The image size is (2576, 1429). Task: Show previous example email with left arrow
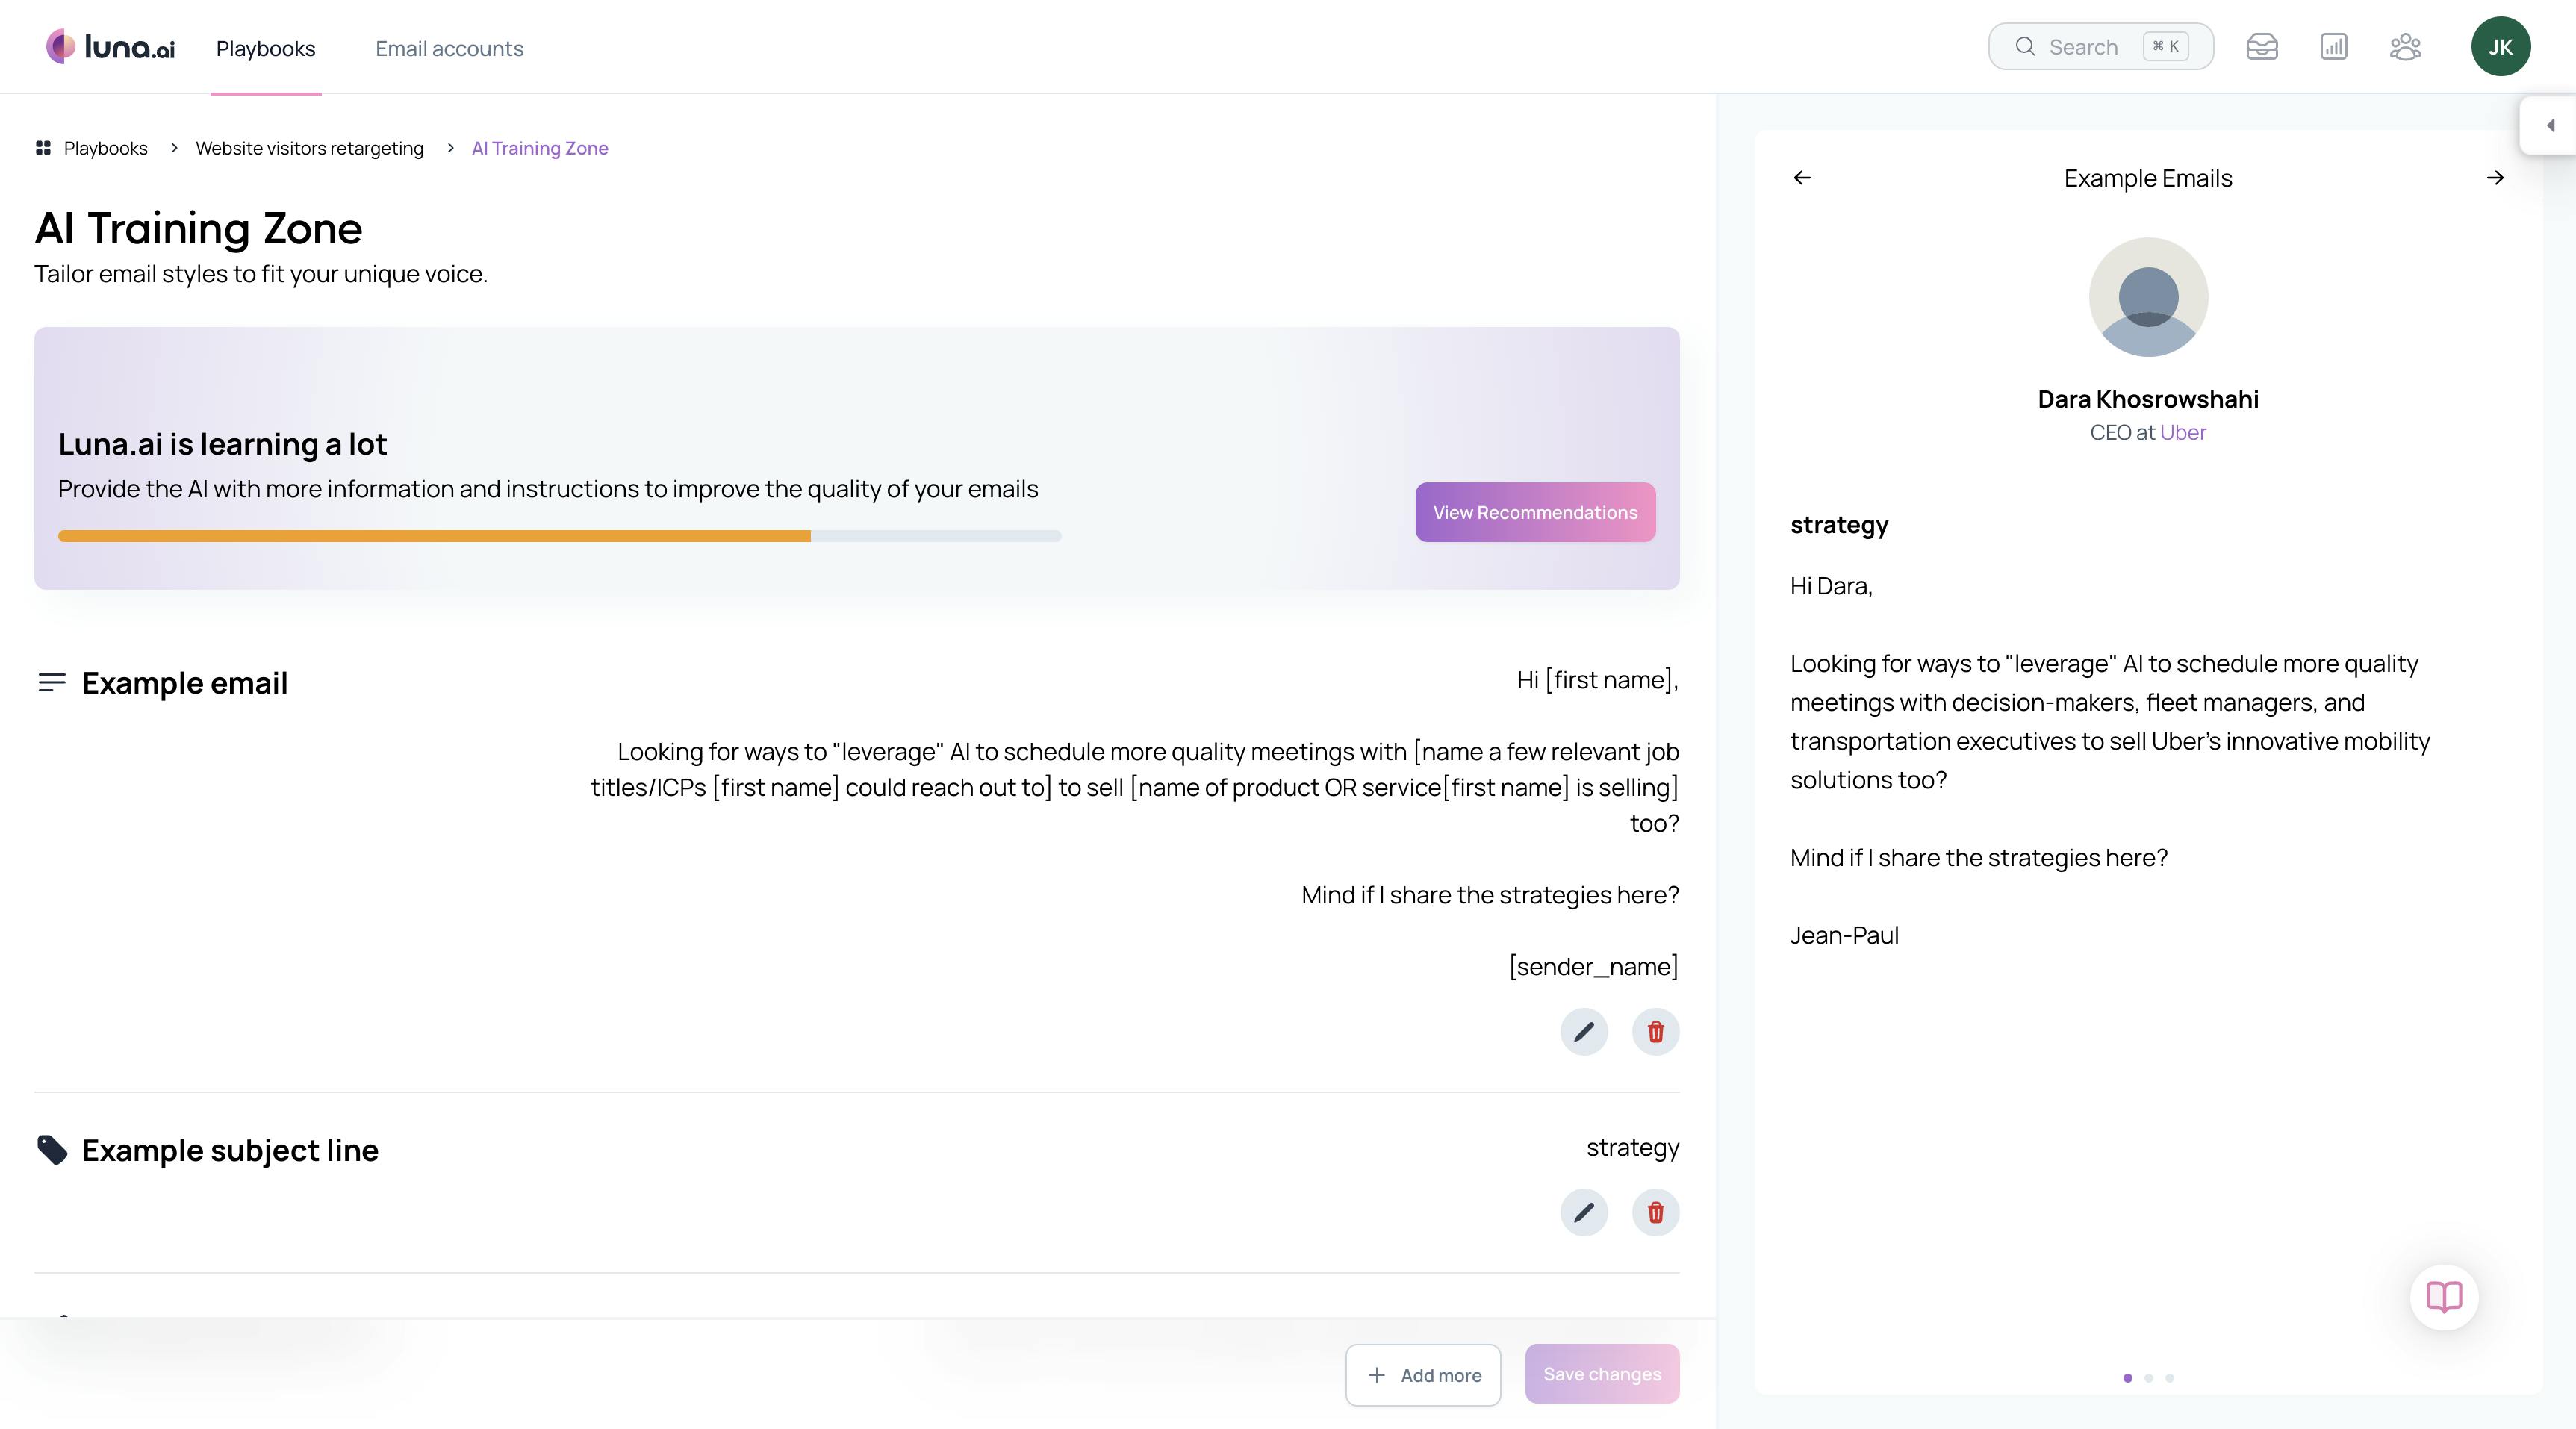coord(1802,178)
